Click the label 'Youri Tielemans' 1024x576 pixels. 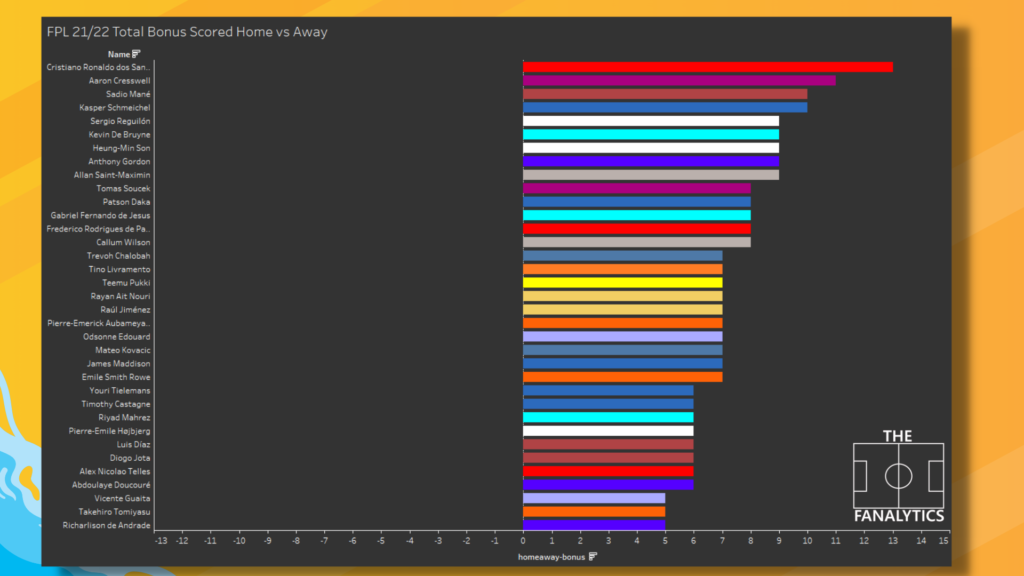(120, 391)
